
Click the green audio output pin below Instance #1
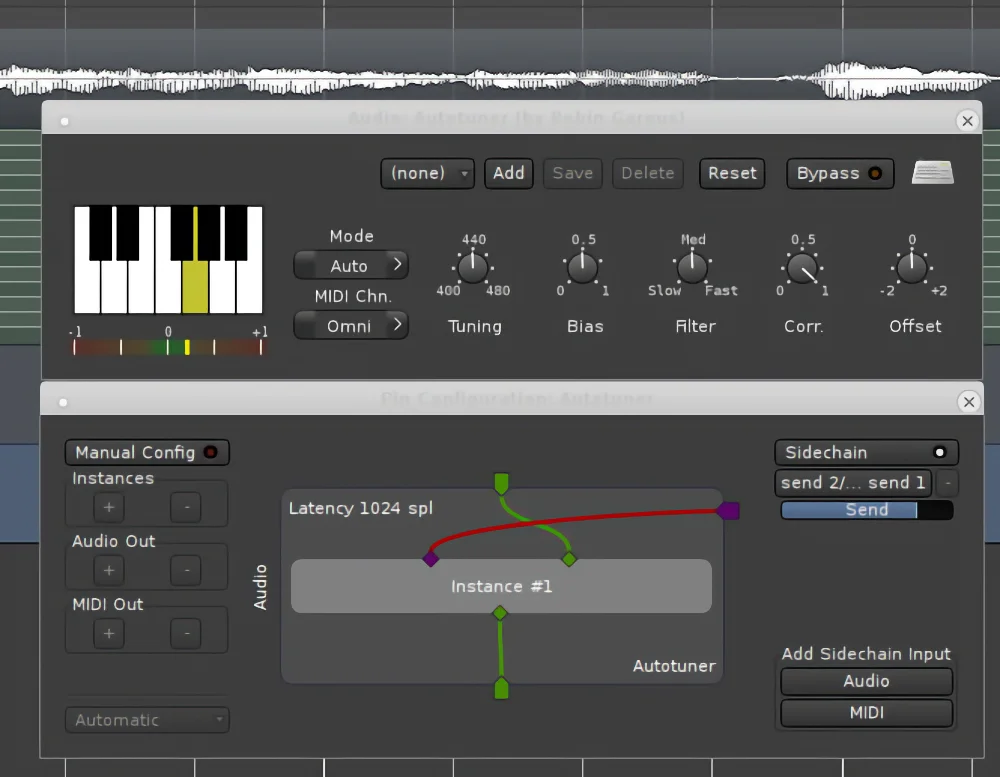[x=501, y=688]
